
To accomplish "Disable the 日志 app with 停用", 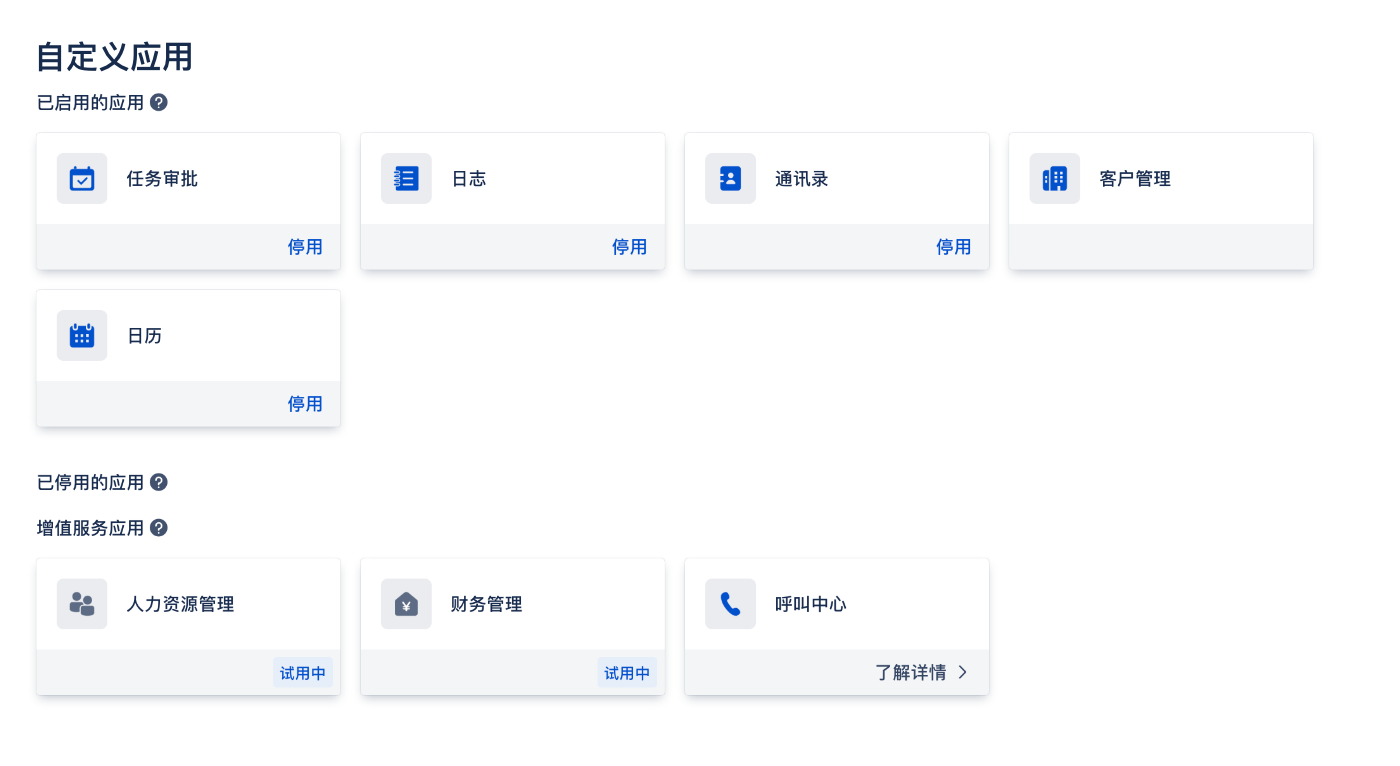I will click(629, 247).
